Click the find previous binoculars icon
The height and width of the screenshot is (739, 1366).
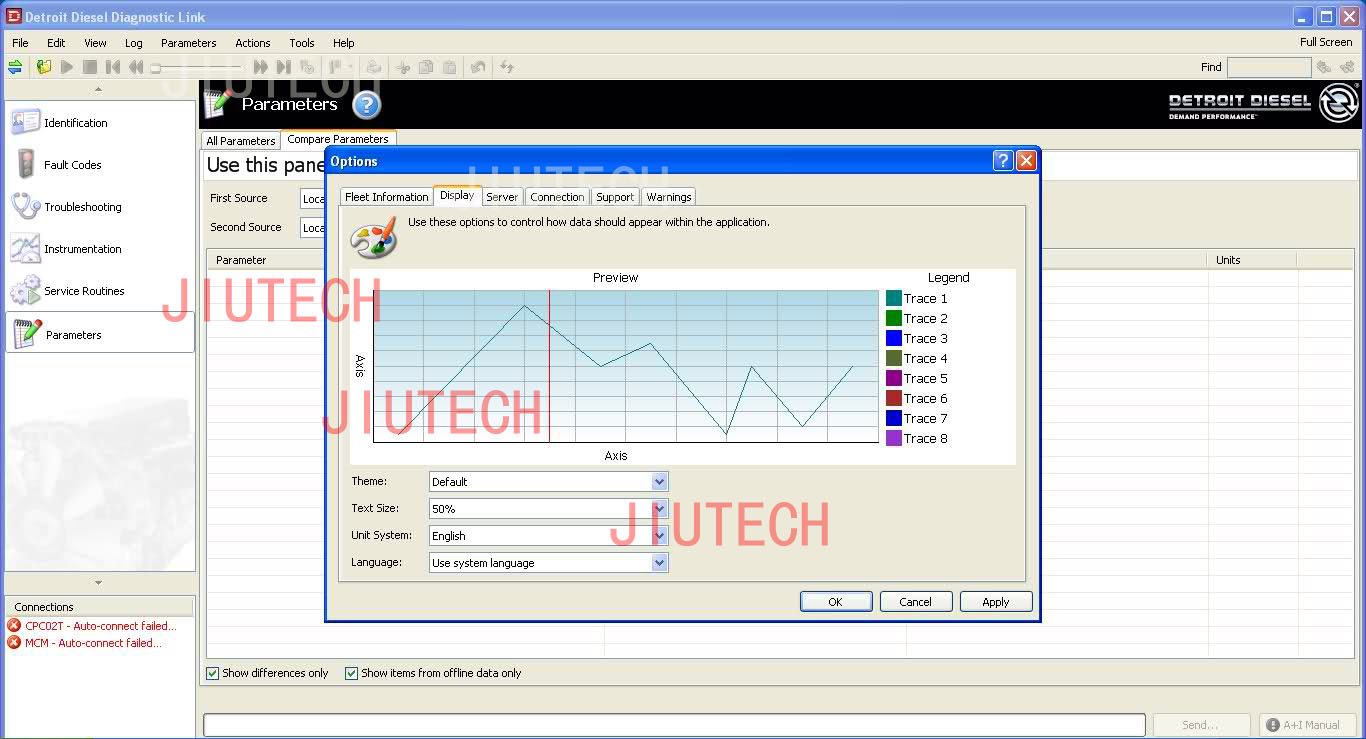click(1324, 67)
